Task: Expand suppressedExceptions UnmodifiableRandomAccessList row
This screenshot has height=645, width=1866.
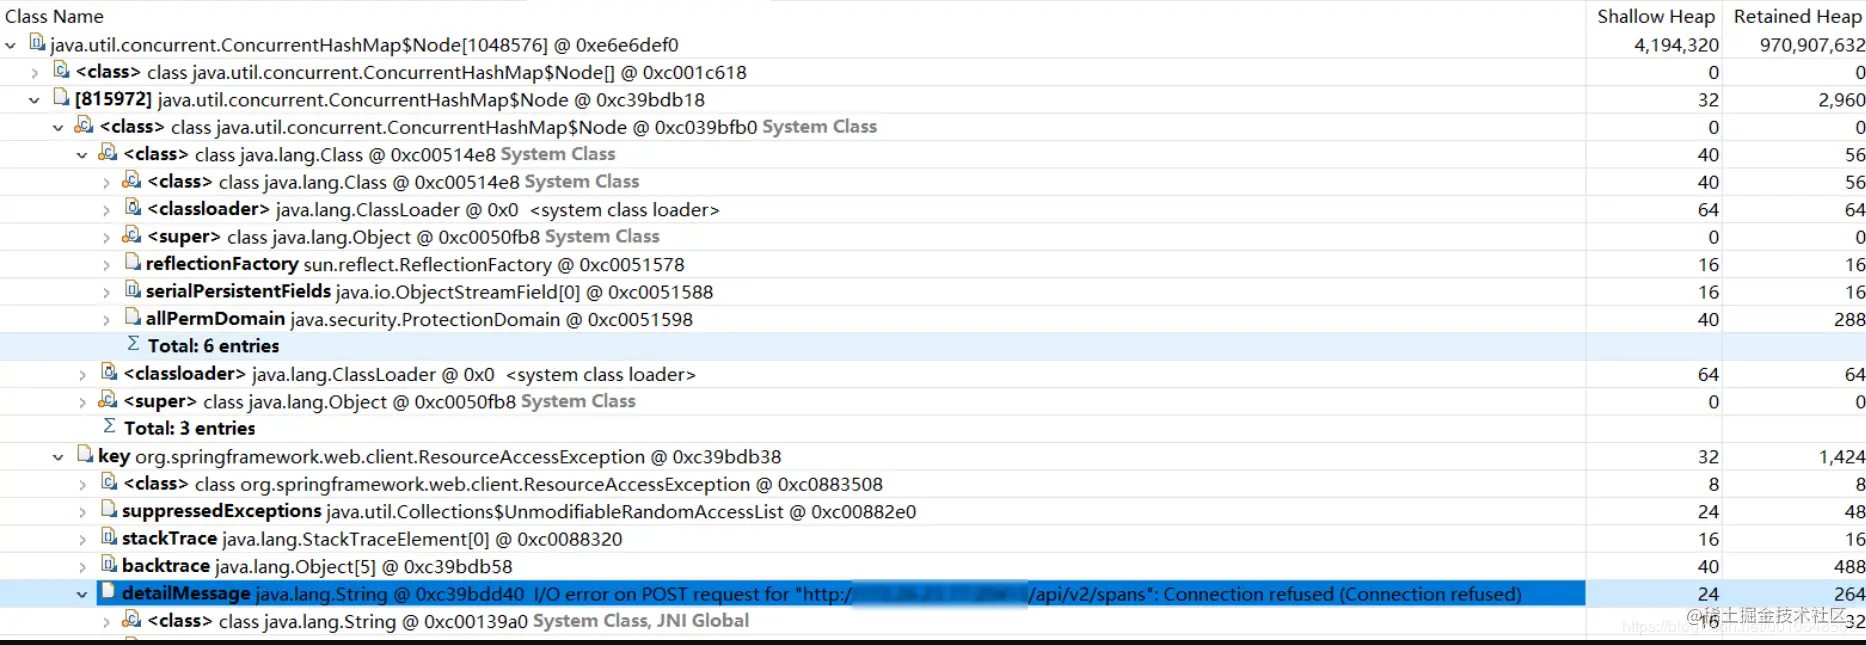Action: pyautogui.click(x=82, y=512)
